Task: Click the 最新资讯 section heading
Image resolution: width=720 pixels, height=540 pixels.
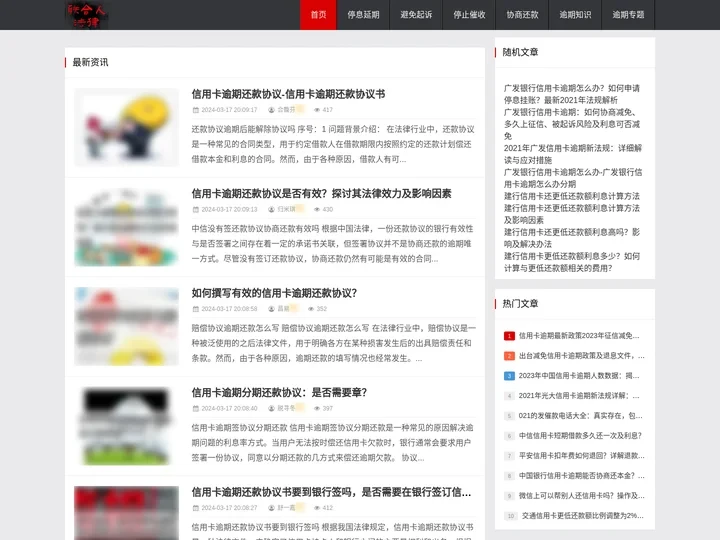Action: tap(90, 62)
